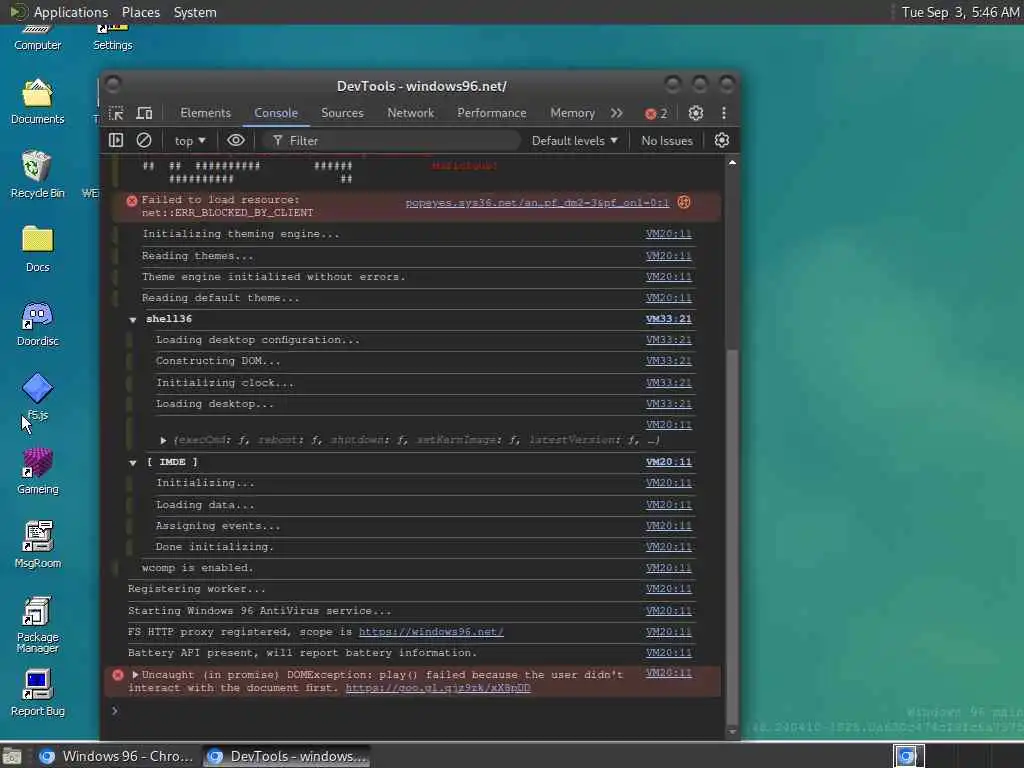This screenshot has height=768, width=1024.
Task: Select the Console tab
Action: 276,113
